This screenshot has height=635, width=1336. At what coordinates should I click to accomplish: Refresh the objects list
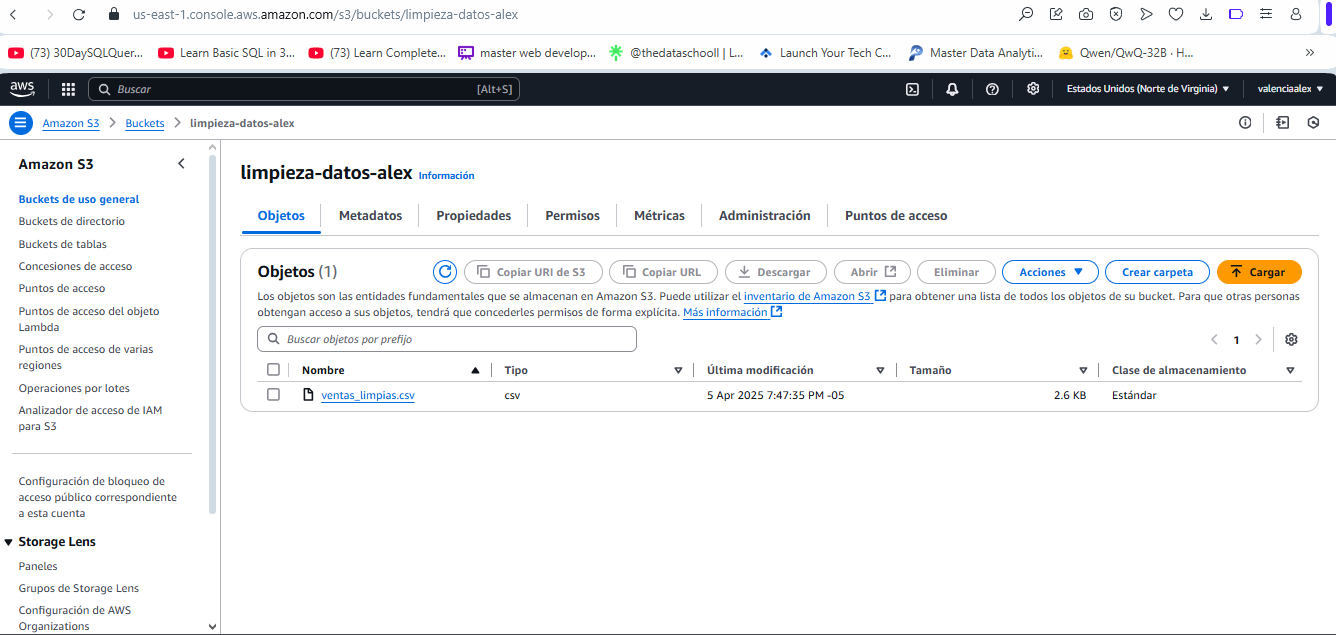pos(445,272)
